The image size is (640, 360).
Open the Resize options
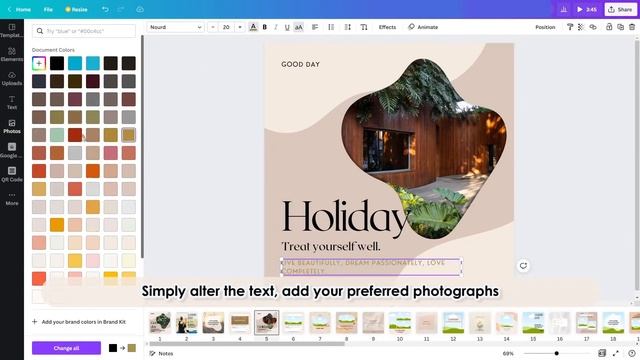(x=76, y=9)
